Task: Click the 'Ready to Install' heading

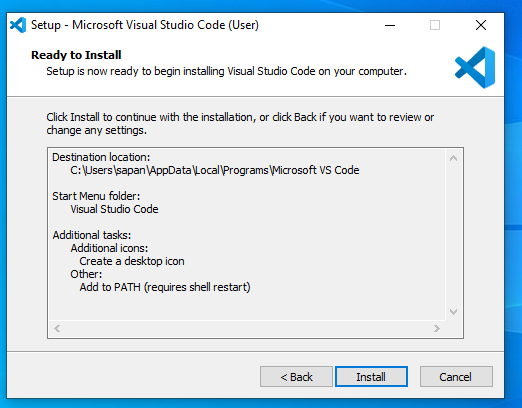Action: [x=76, y=55]
